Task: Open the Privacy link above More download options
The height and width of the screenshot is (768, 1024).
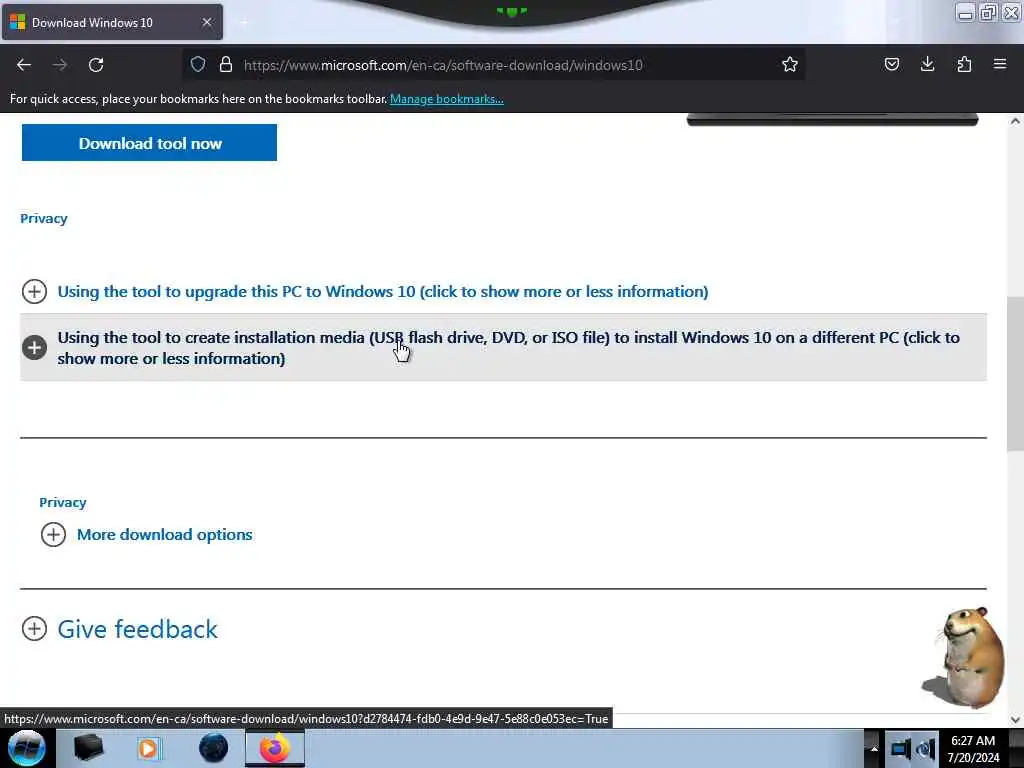Action: [63, 502]
